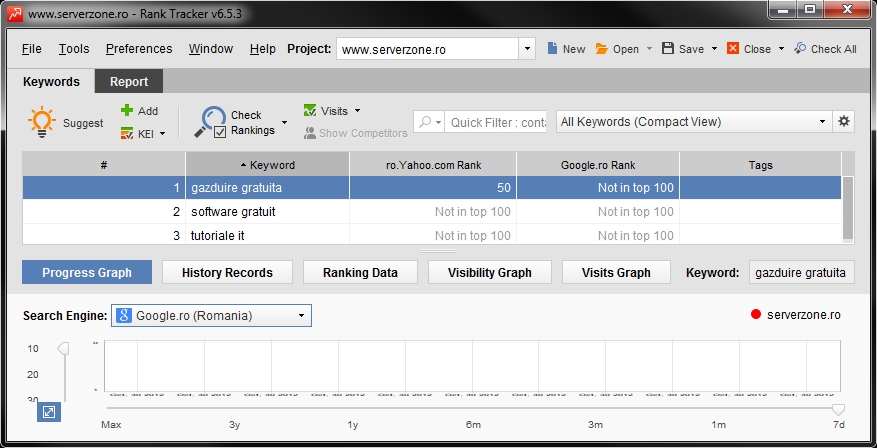This screenshot has width=877, height=448.
Task: Click the Save floppy disk icon
Action: pos(668,49)
